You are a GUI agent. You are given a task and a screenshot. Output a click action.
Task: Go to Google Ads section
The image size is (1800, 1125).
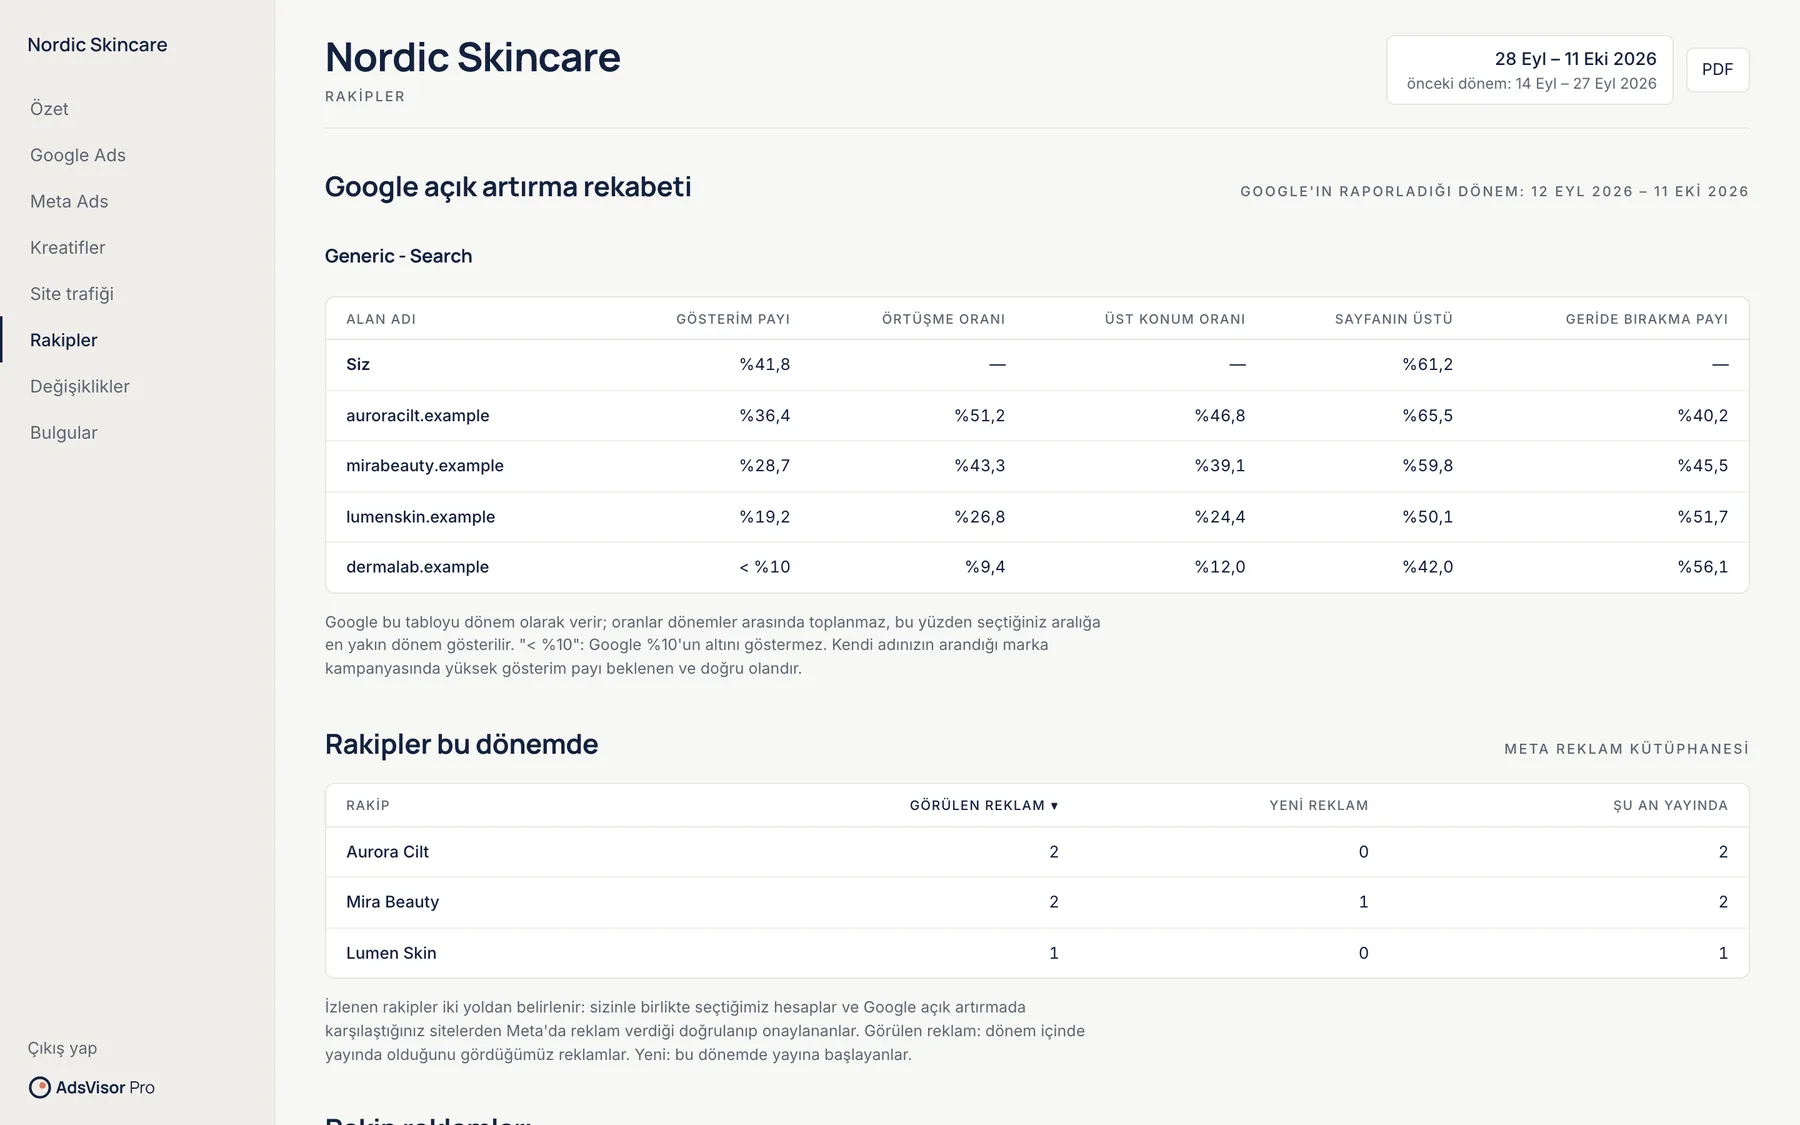[x=78, y=155]
